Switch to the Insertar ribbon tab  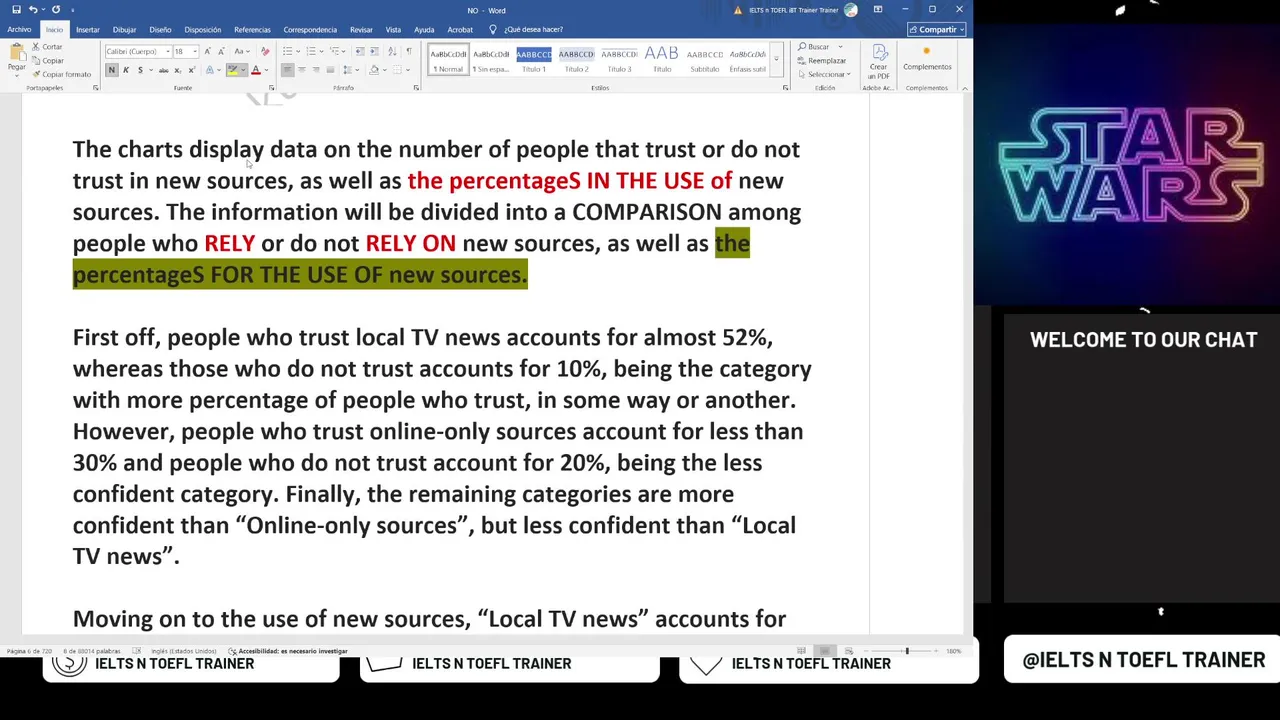87,29
